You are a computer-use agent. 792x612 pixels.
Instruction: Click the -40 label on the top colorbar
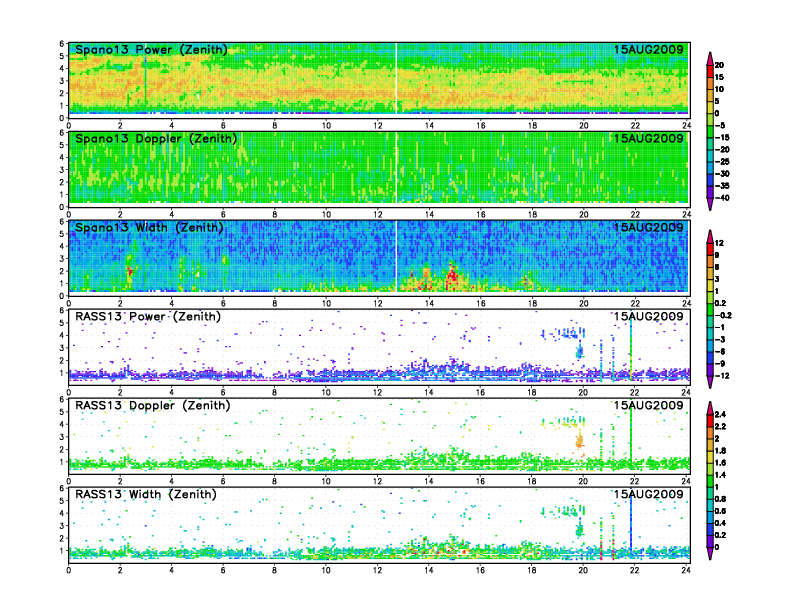[722, 198]
